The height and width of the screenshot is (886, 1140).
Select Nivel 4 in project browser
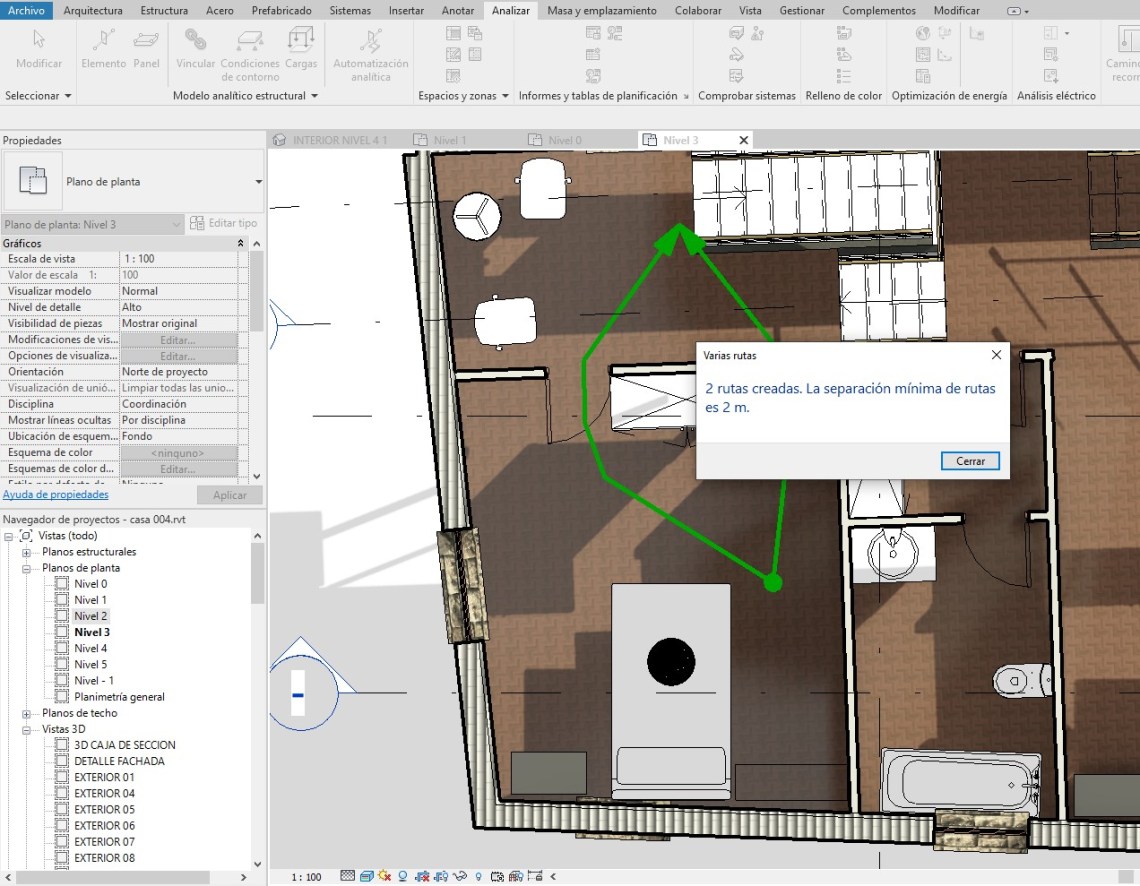pyautogui.click(x=90, y=648)
